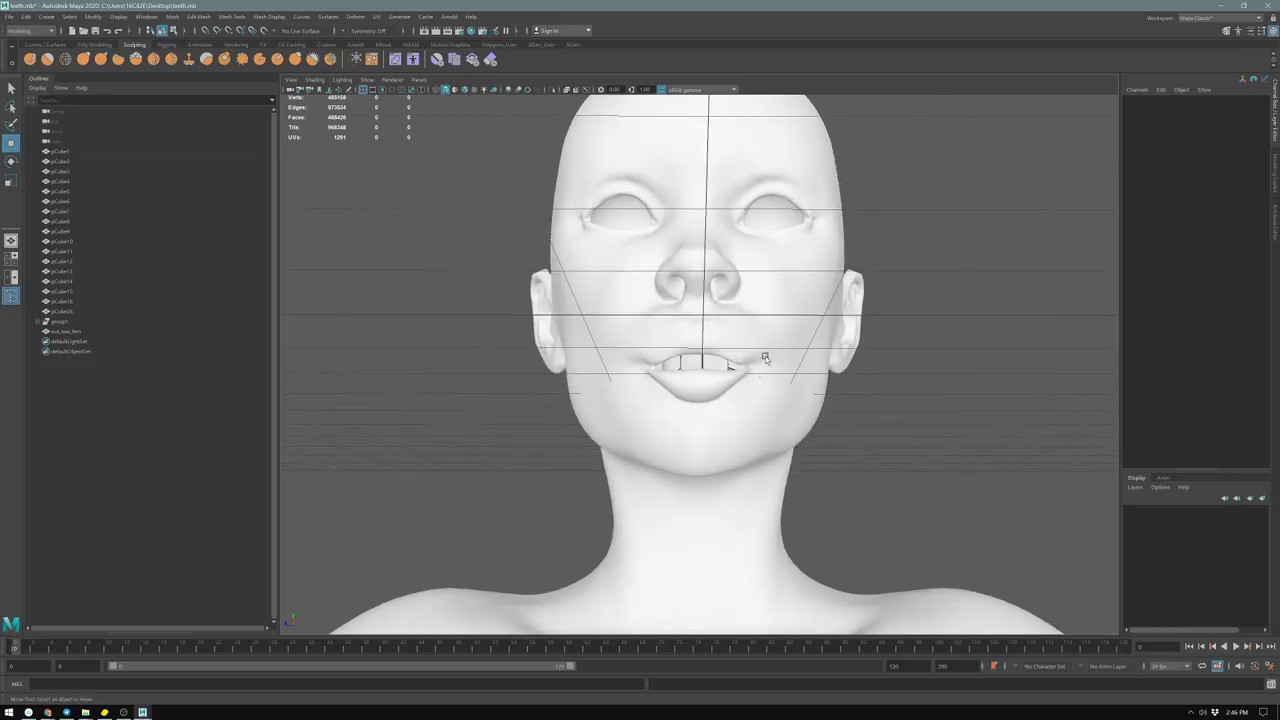The height and width of the screenshot is (720, 1280).
Task: Open No Character Set dropdown
Action: [x=1047, y=666]
